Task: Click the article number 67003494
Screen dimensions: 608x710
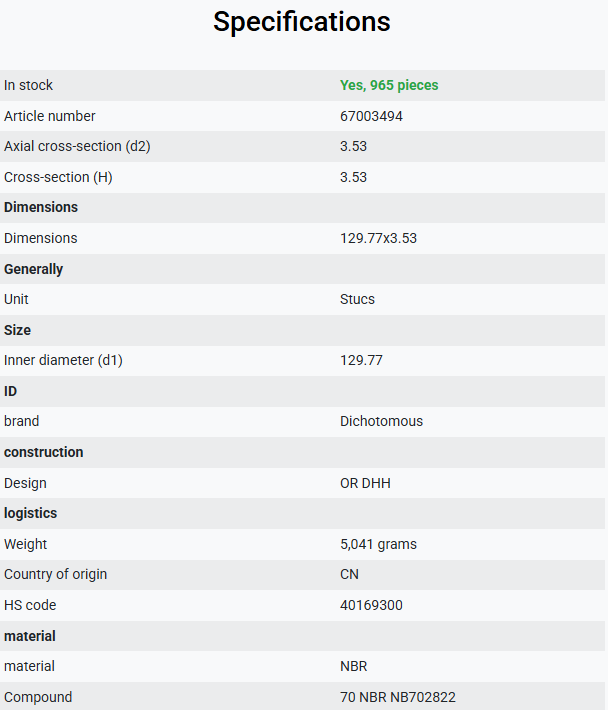Action: coord(371,116)
